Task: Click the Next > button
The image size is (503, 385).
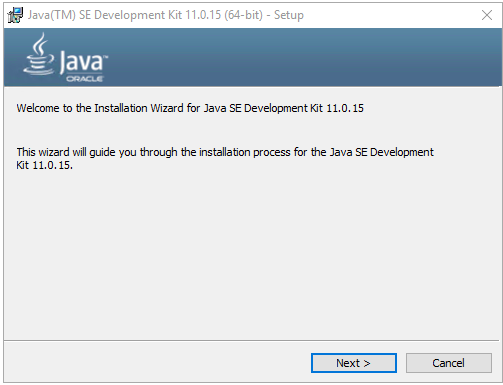Action: pyautogui.click(x=354, y=363)
